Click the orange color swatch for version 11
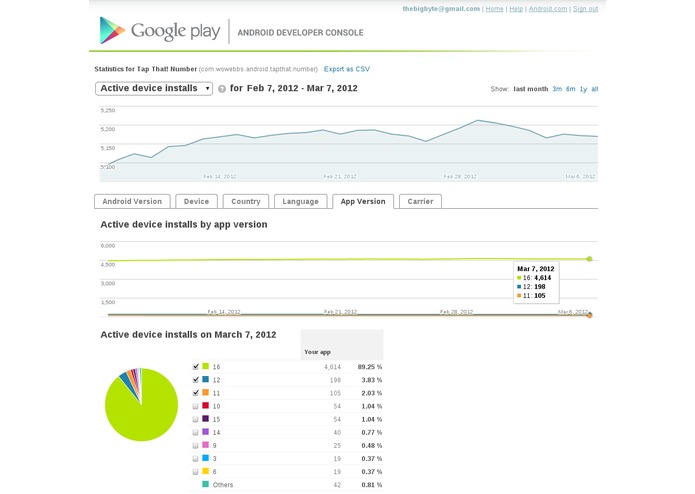This screenshot has height=494, width=695. (205, 392)
